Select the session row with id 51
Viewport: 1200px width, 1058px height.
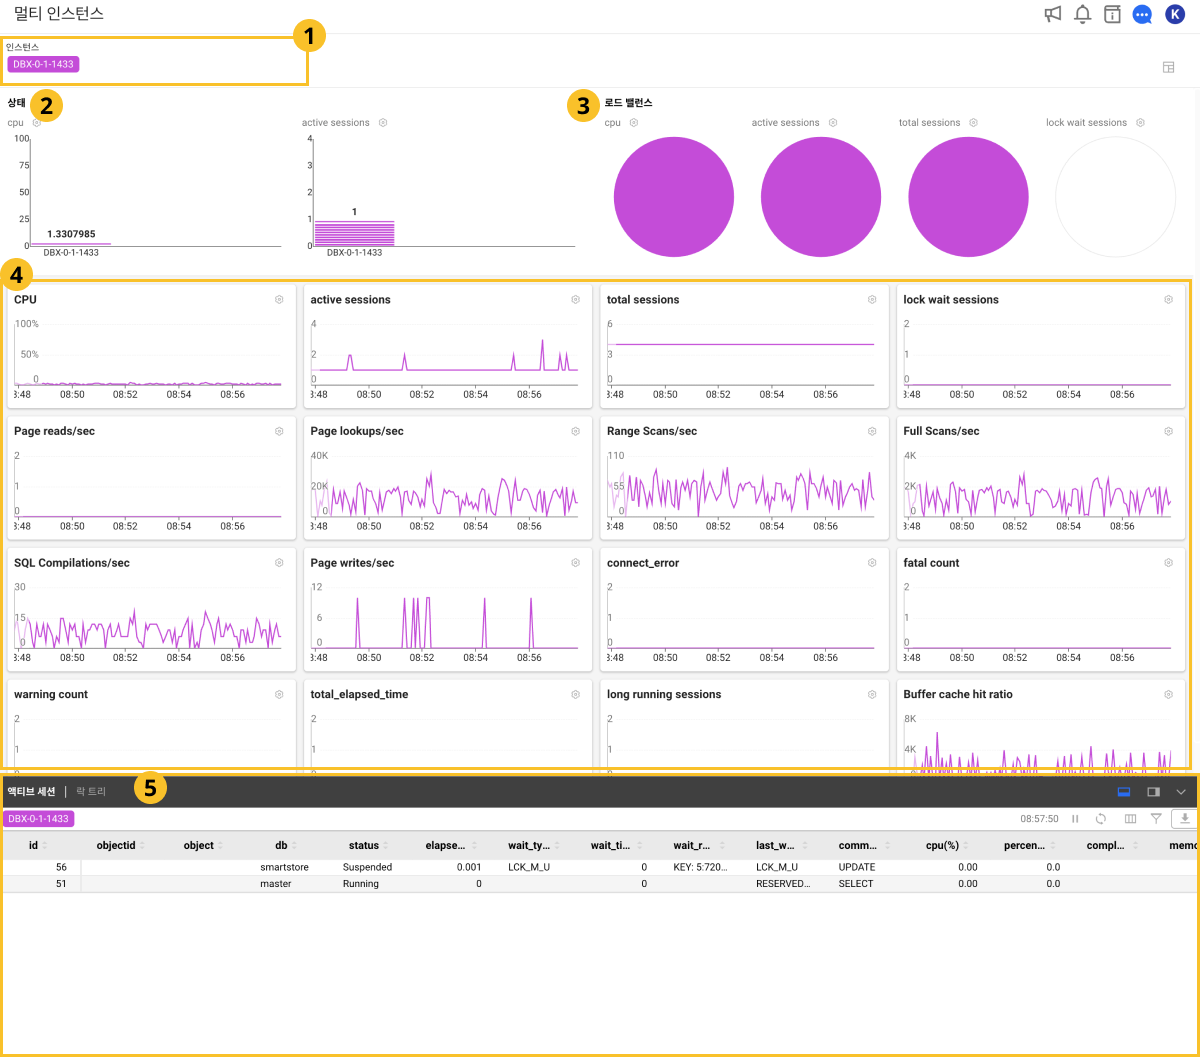(x=600, y=884)
